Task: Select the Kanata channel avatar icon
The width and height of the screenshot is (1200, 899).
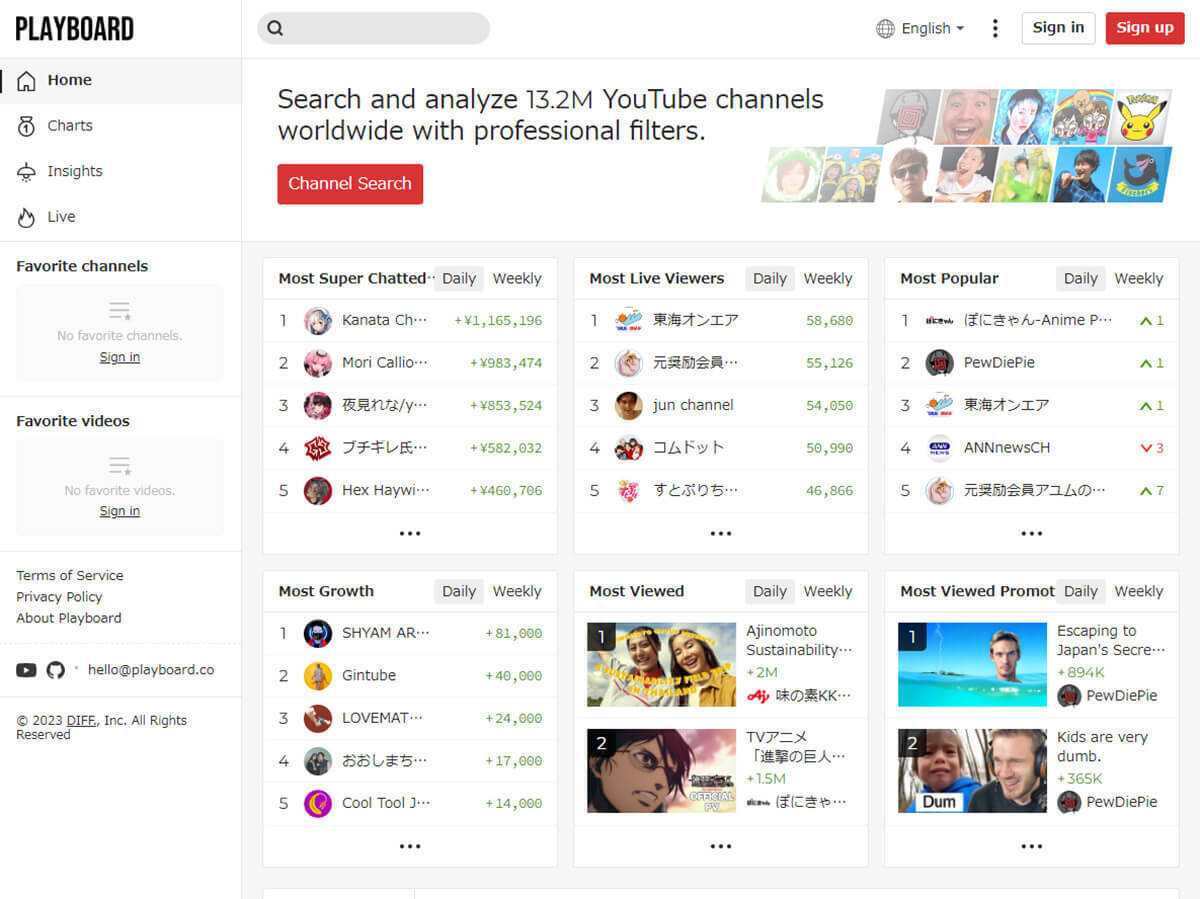Action: [x=318, y=321]
